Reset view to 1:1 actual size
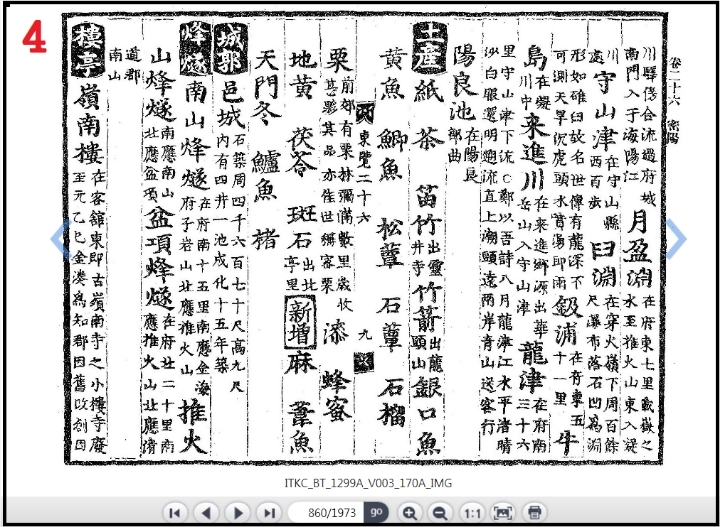This screenshot has width=720, height=527. (x=472, y=512)
